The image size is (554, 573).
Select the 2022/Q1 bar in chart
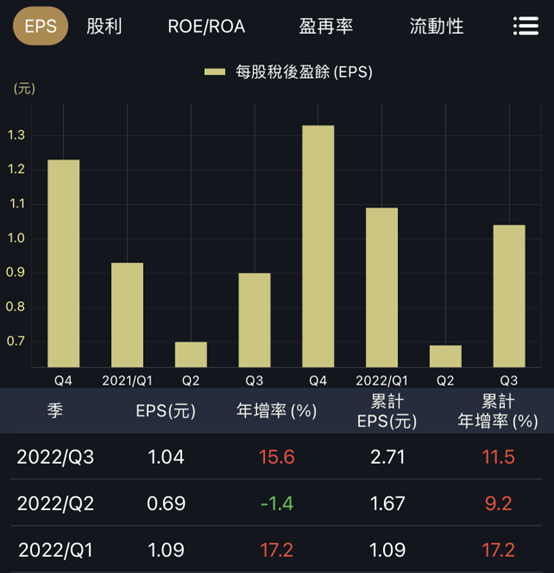[382, 287]
